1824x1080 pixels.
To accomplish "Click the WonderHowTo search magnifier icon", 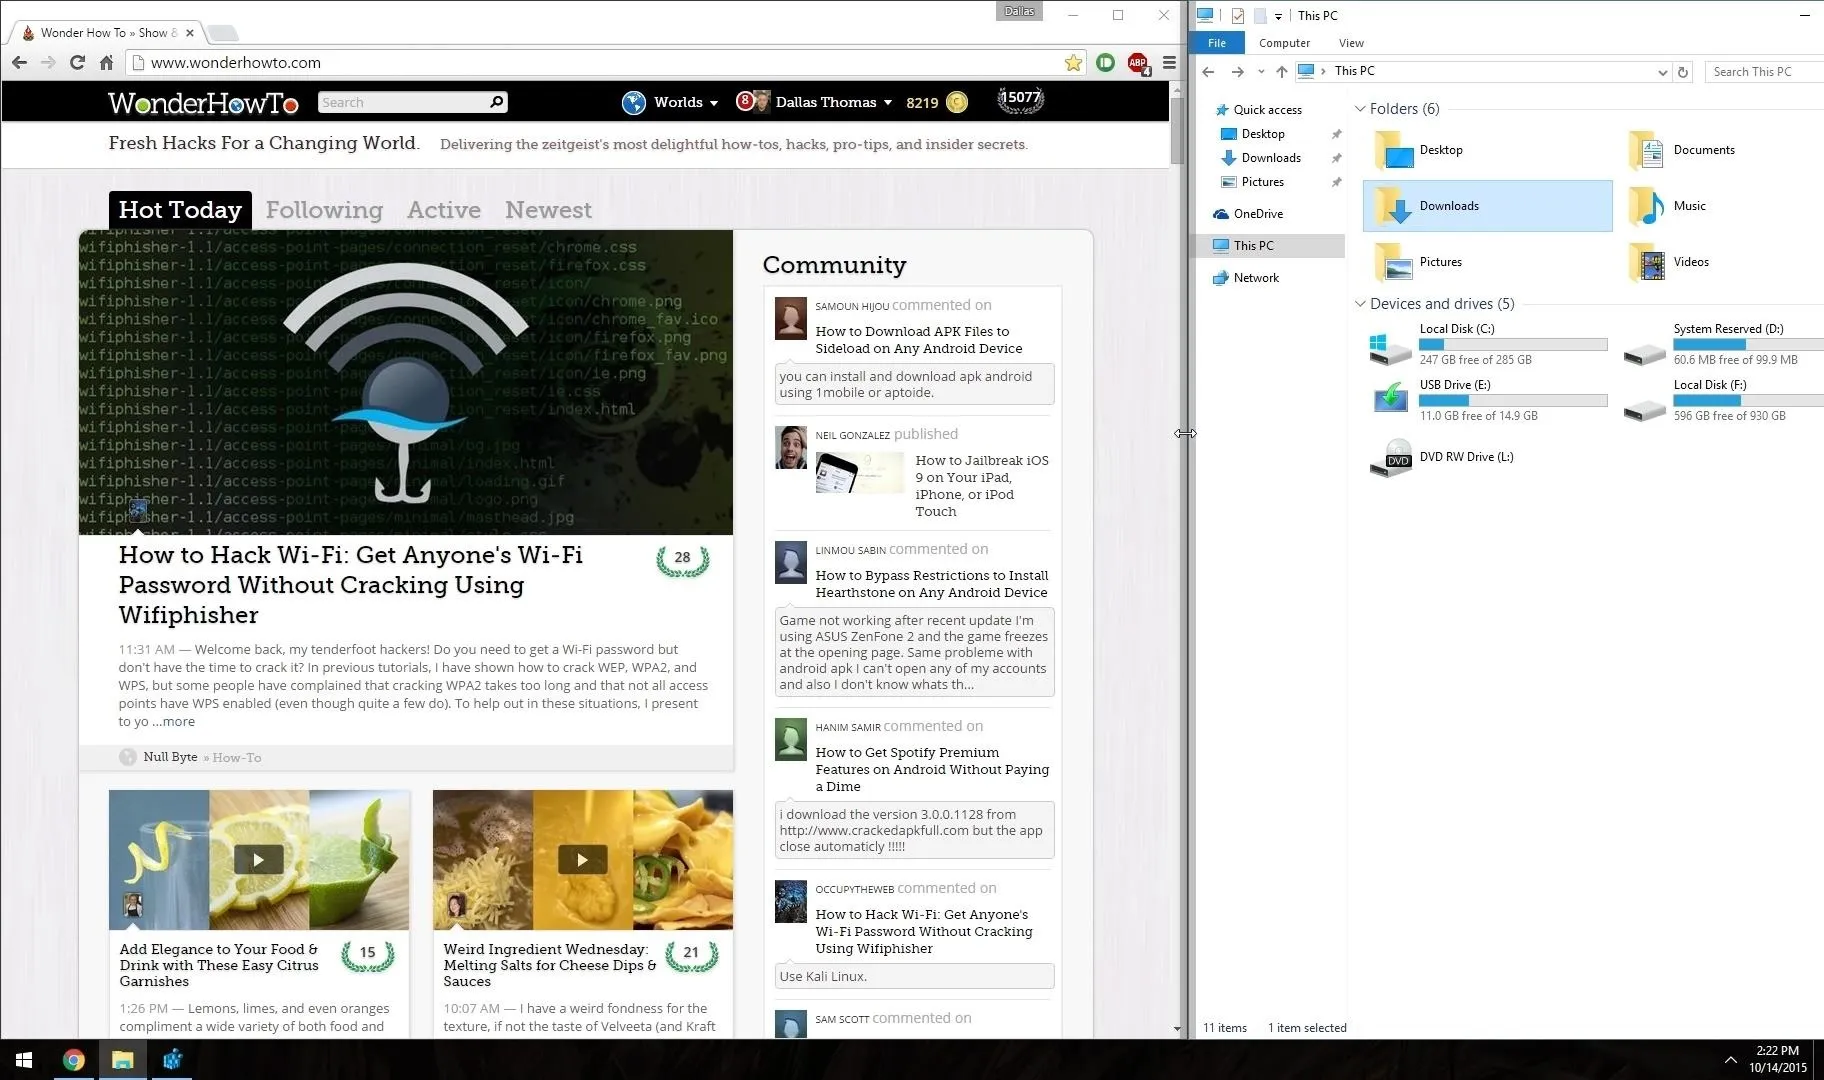I will pos(496,102).
